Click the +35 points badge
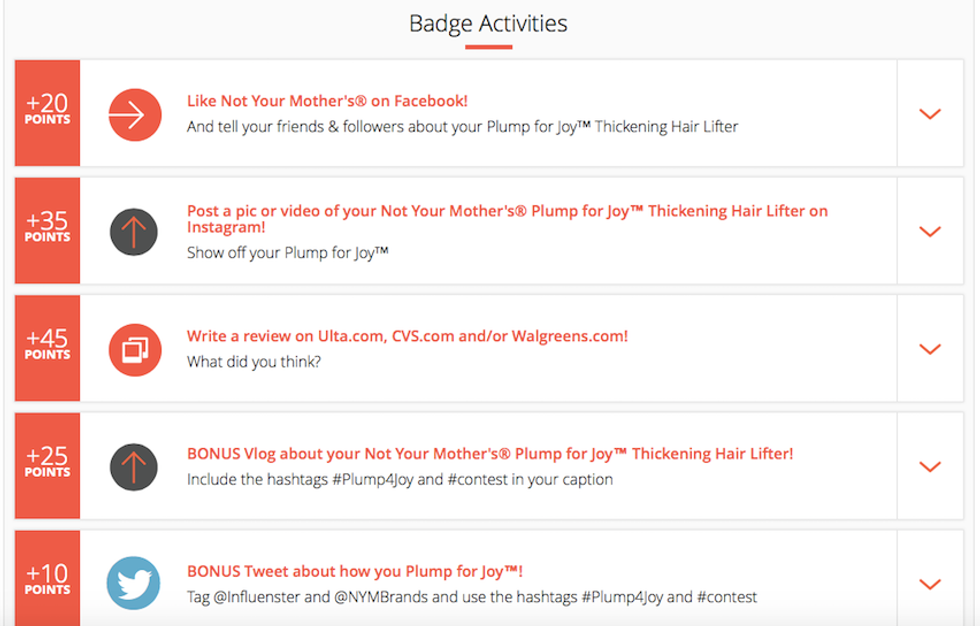 point(47,230)
